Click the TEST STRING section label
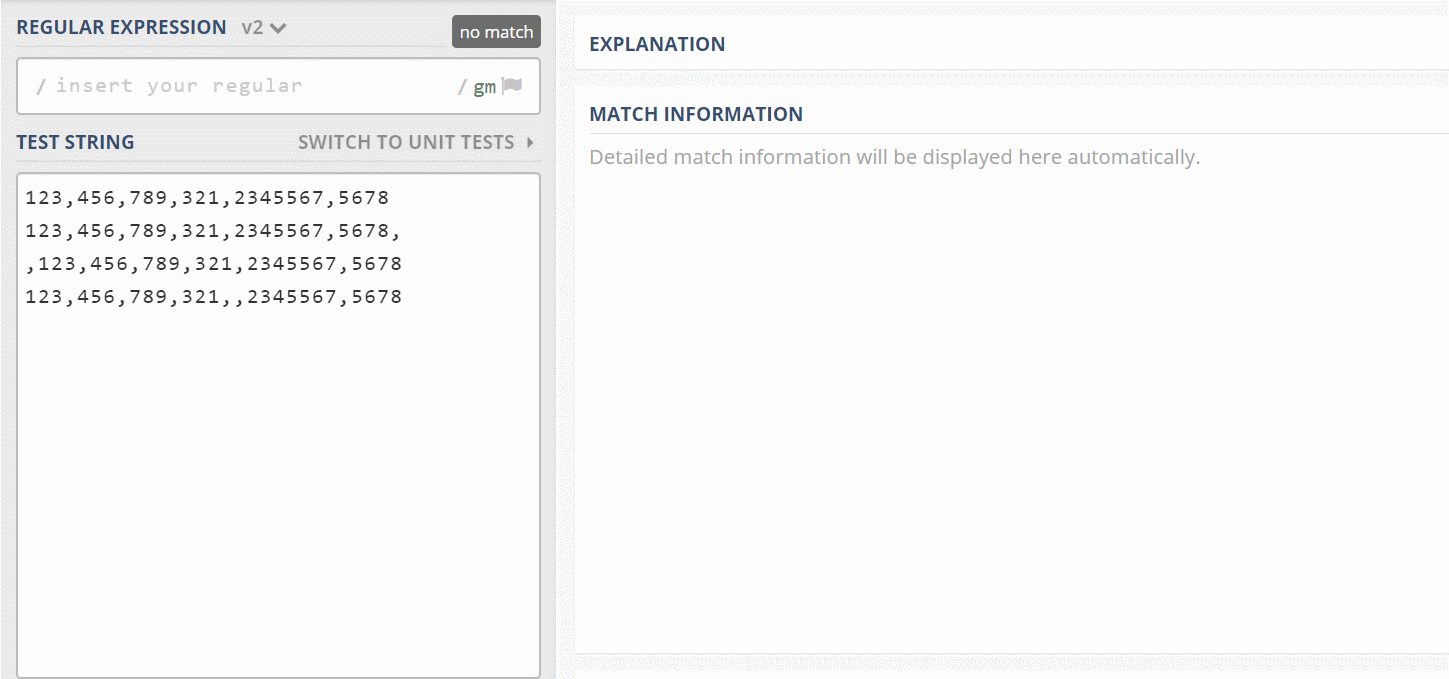The image size is (1449, 679). [x=75, y=143]
